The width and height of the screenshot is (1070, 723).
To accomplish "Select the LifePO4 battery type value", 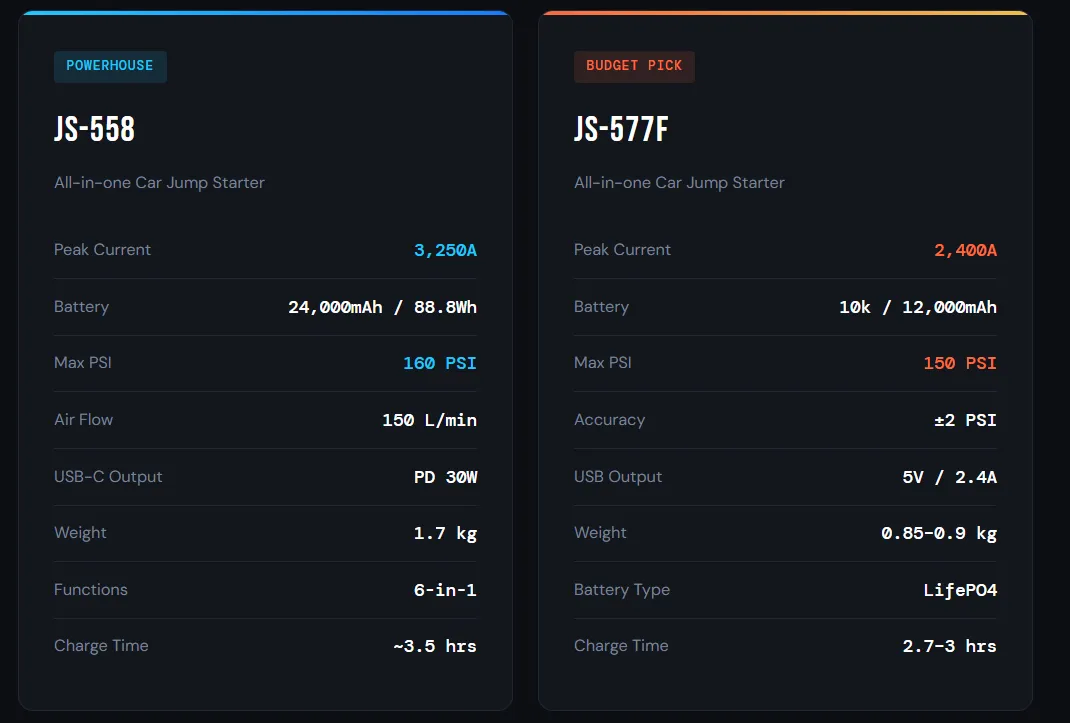I will [960, 590].
